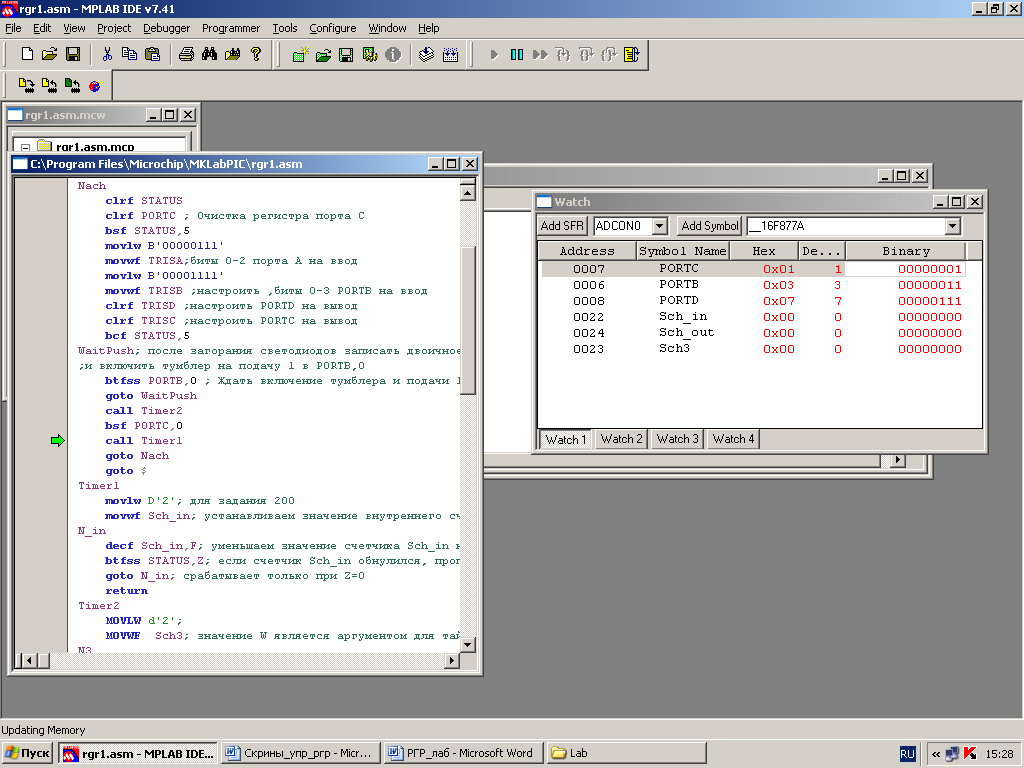Image resolution: width=1024 pixels, height=768 pixels.
Task: Collapse the rgr1.asm.mcp project tree node
Action: coord(25,147)
